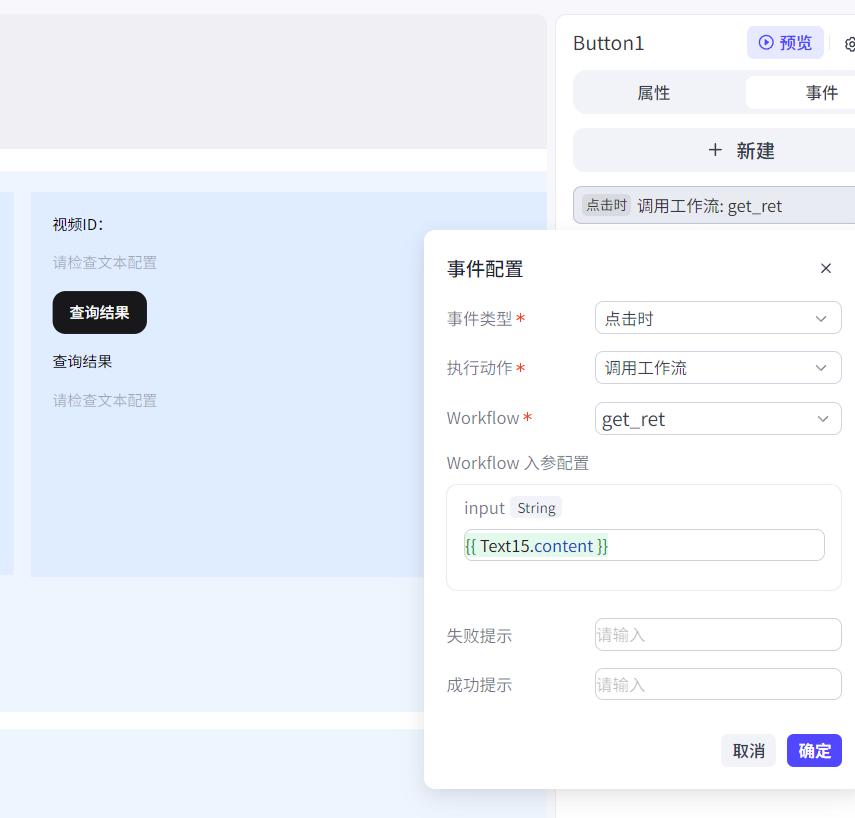This screenshot has height=818, width=855.
Task: Click the 预览 play icon
Action: 767,42
